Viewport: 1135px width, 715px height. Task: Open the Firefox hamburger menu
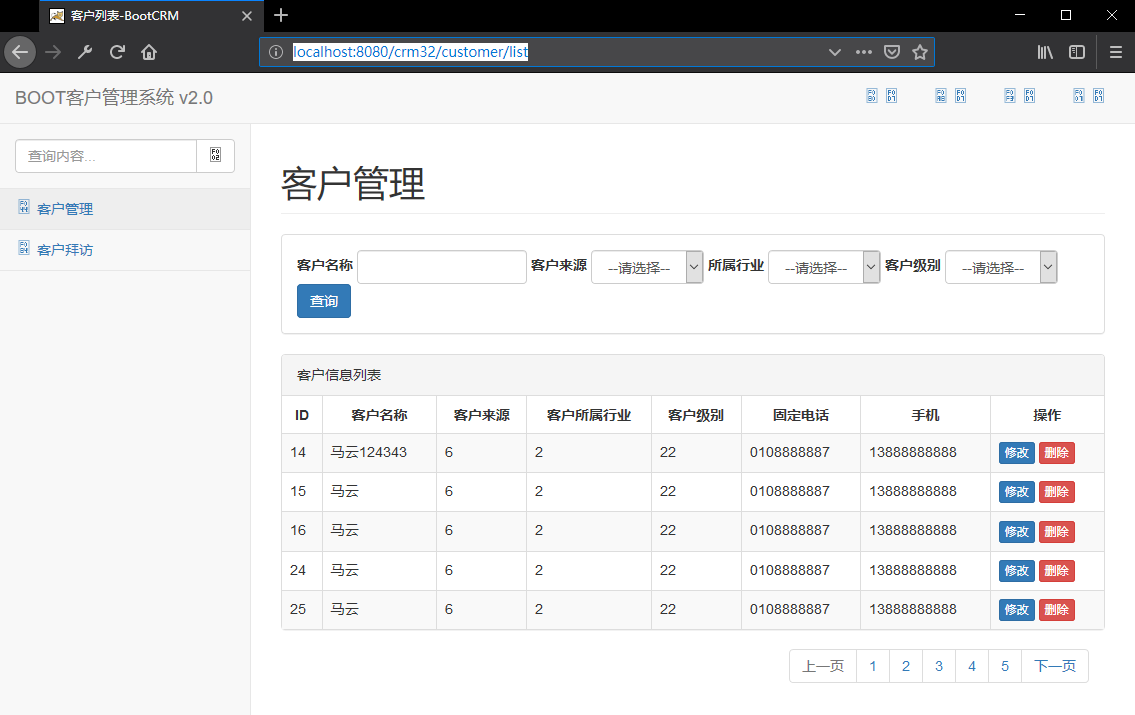(x=1115, y=52)
